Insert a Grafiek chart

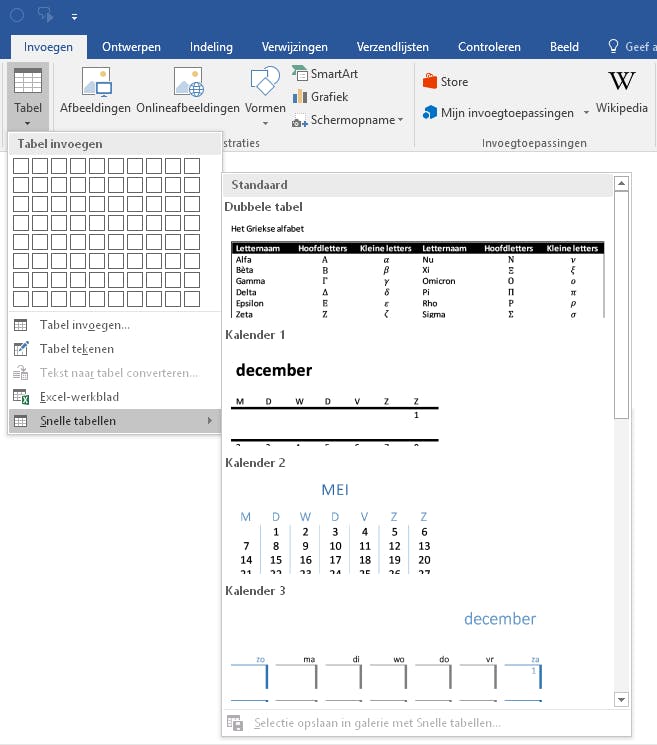321,96
